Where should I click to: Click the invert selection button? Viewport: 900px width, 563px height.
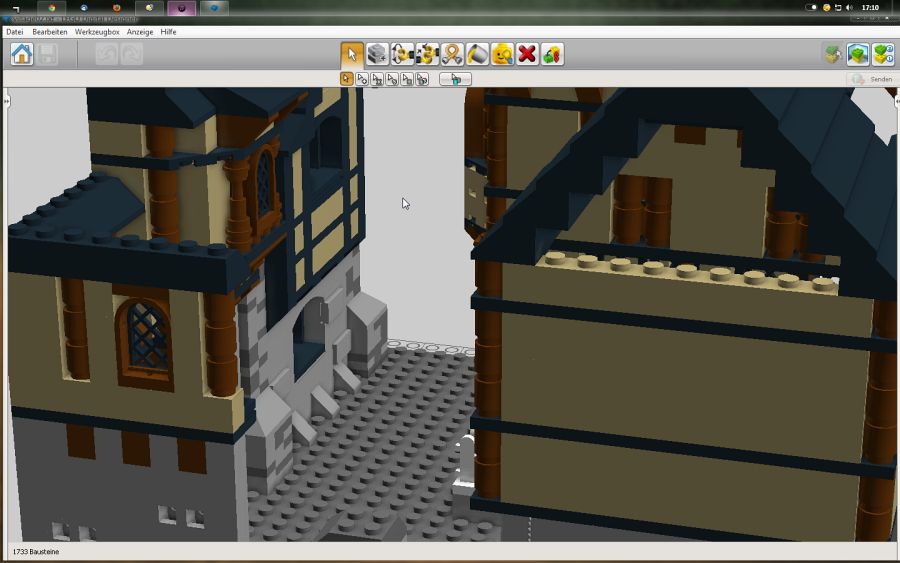coord(455,79)
